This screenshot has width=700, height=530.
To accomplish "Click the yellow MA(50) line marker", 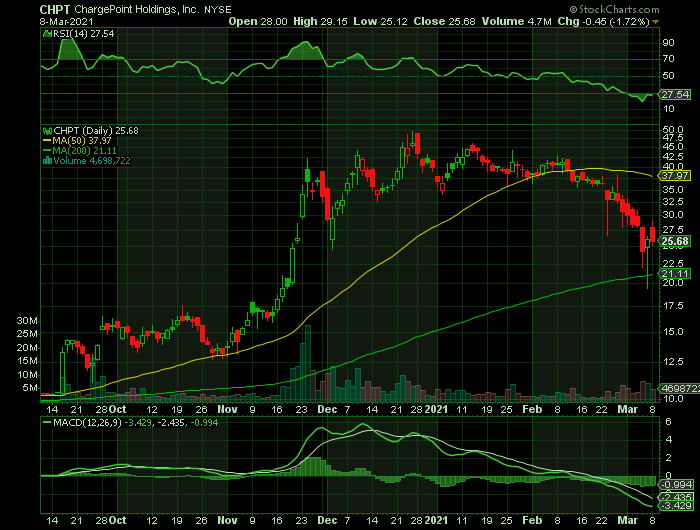I will [45, 141].
